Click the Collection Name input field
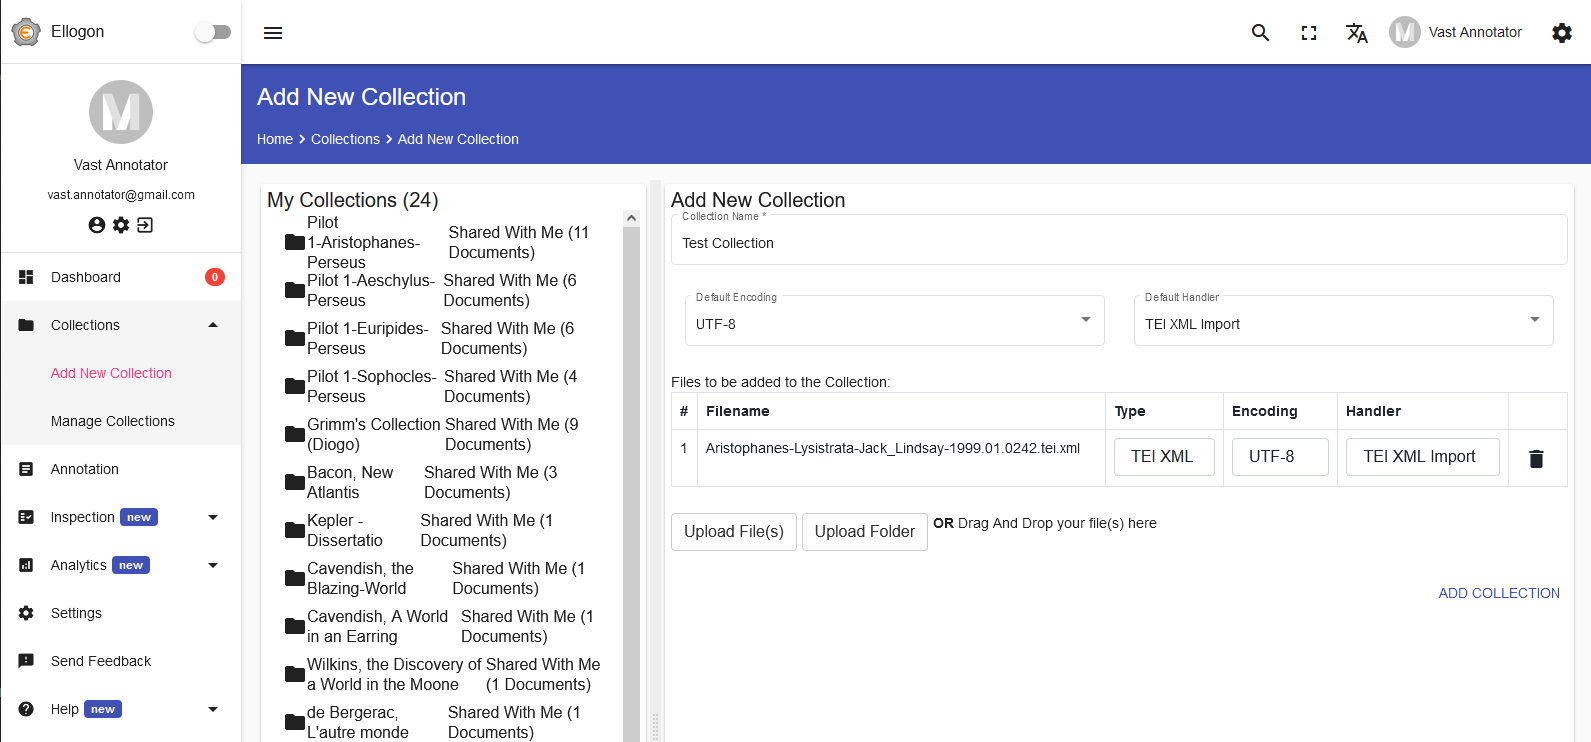1591x742 pixels. [x=1119, y=241]
